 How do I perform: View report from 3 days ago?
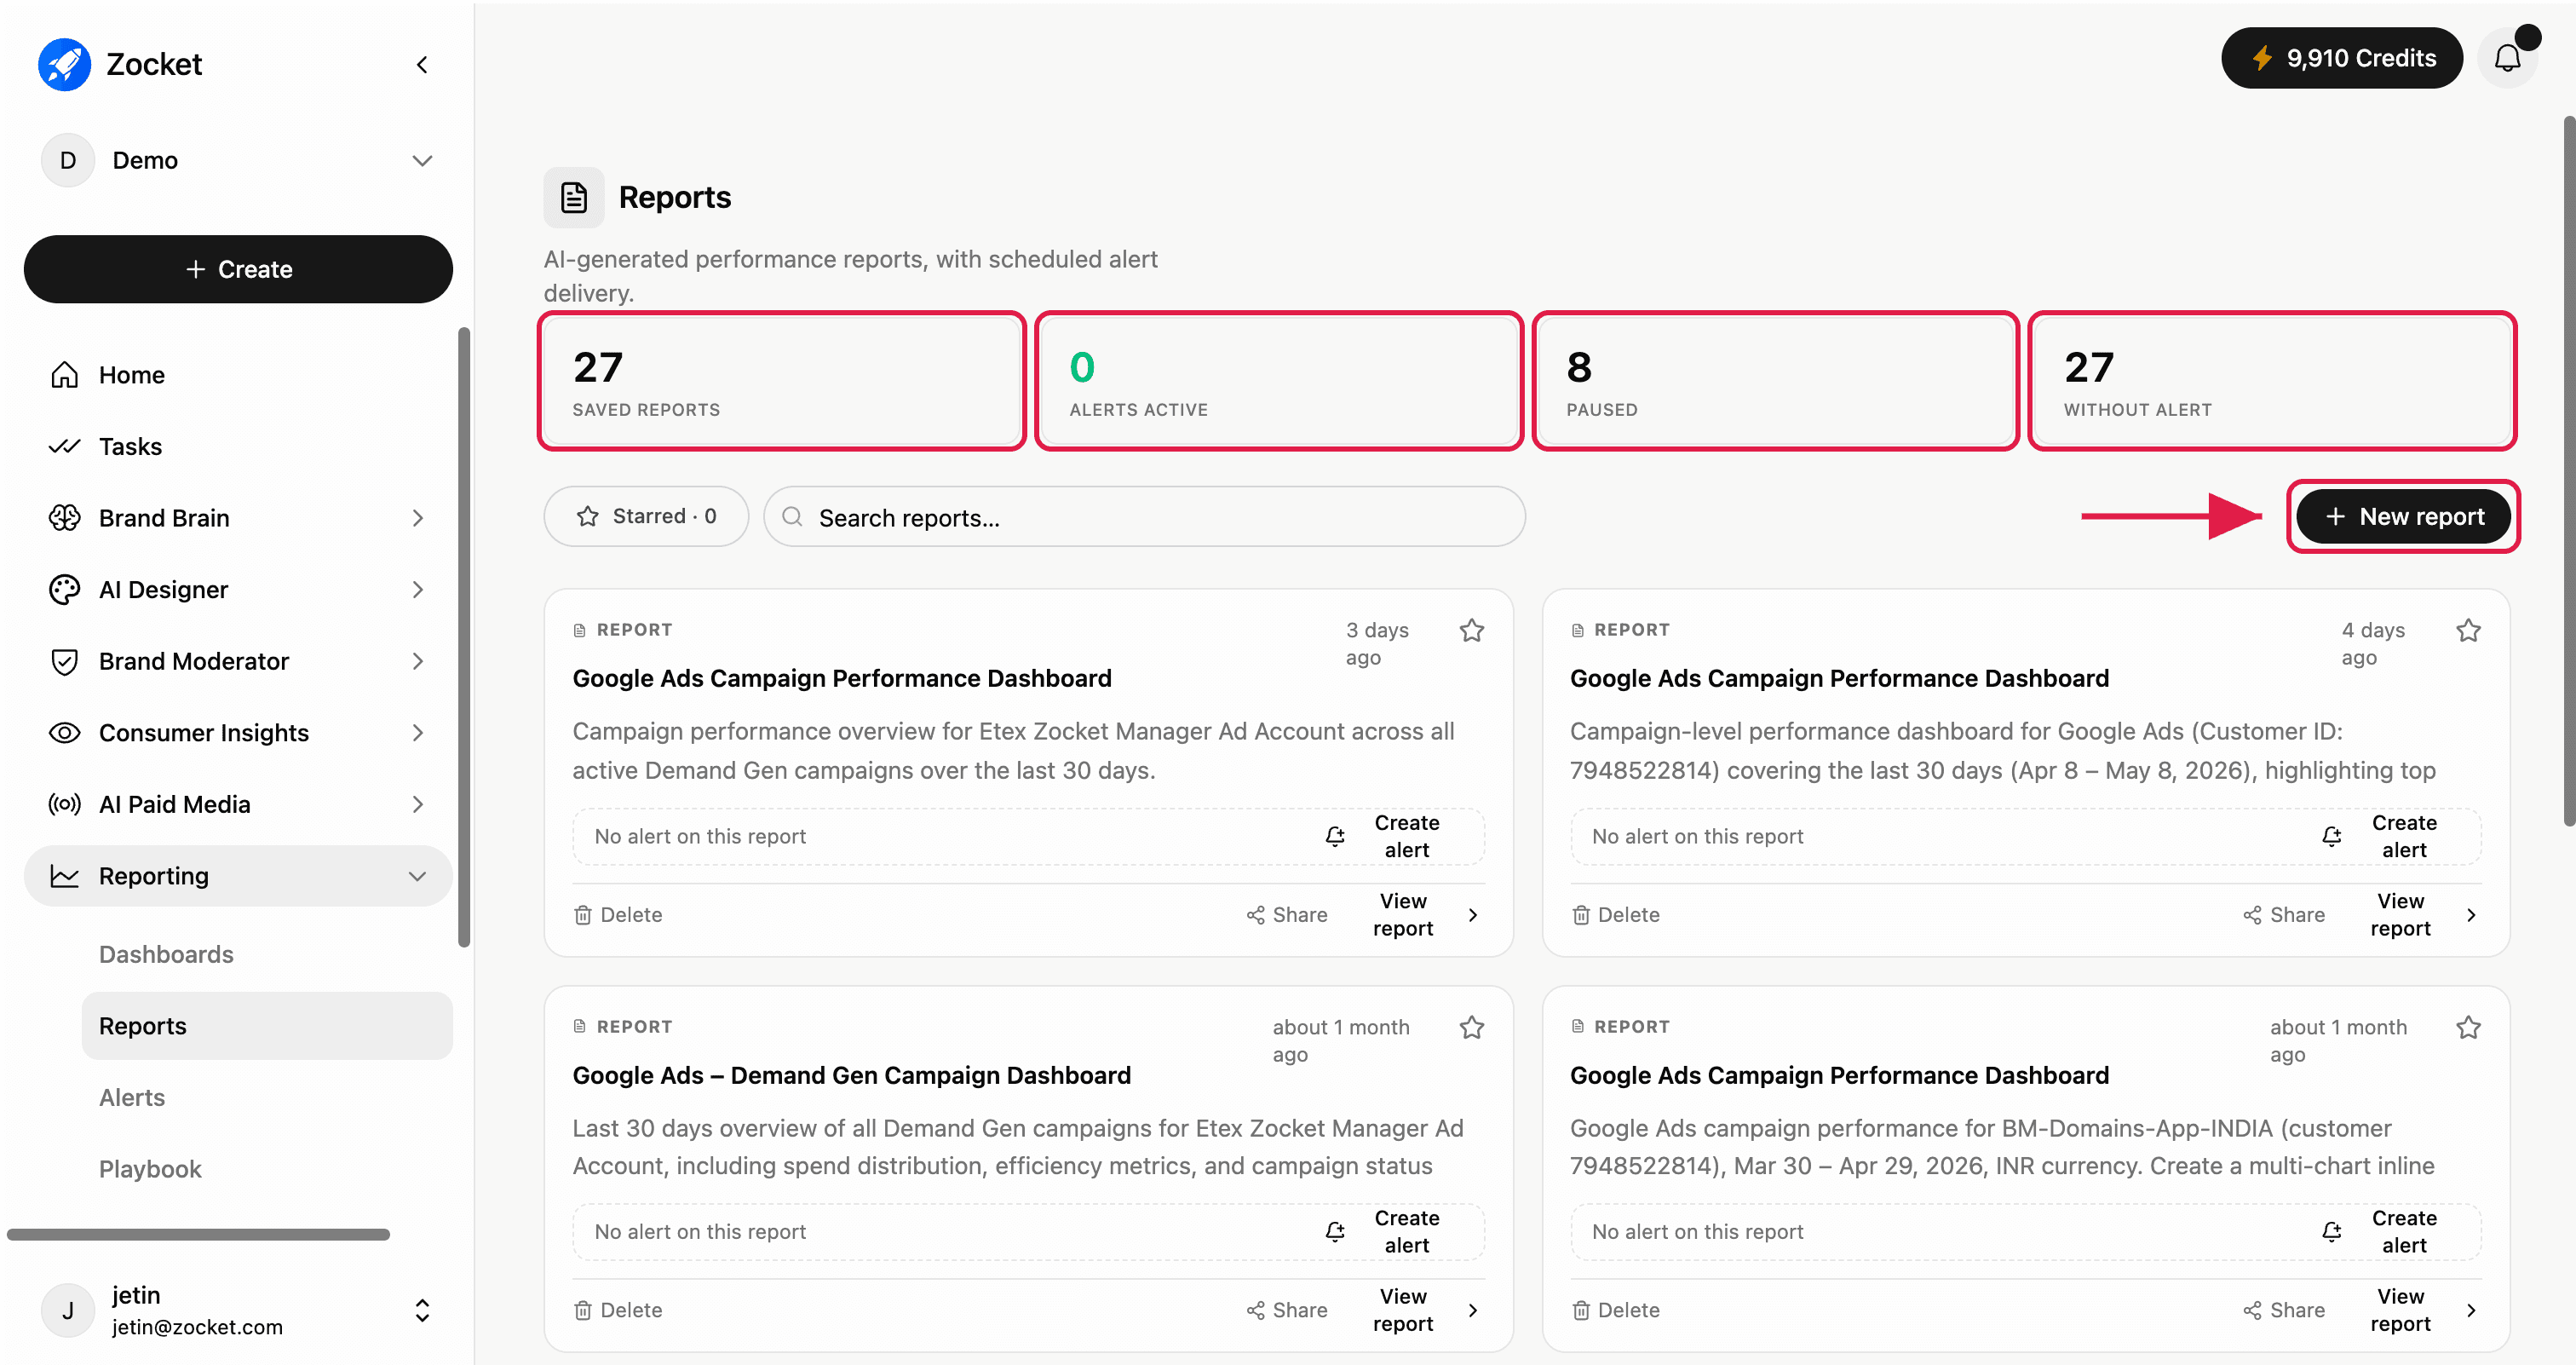coord(1426,915)
